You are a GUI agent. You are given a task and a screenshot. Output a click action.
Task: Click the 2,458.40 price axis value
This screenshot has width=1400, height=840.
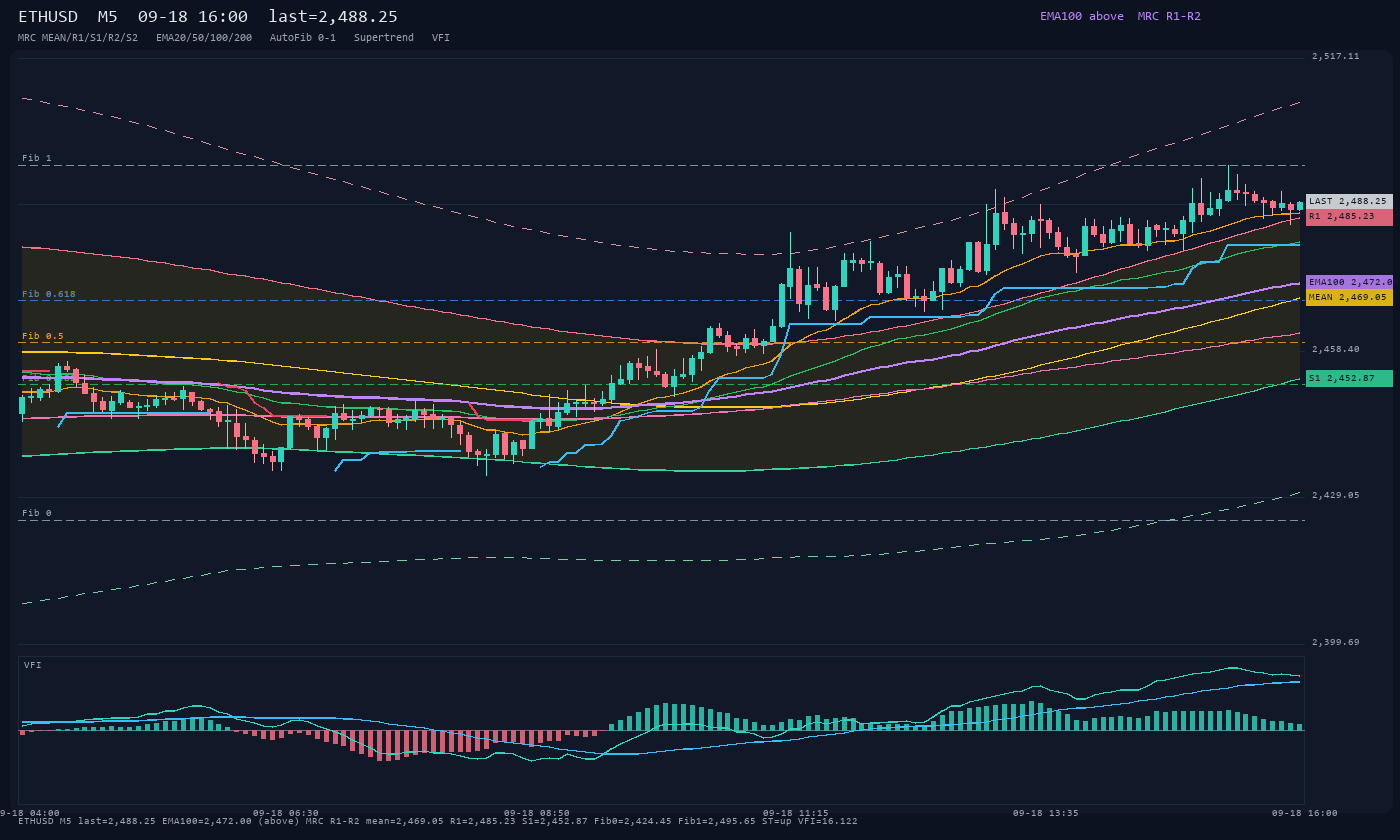1336,349
